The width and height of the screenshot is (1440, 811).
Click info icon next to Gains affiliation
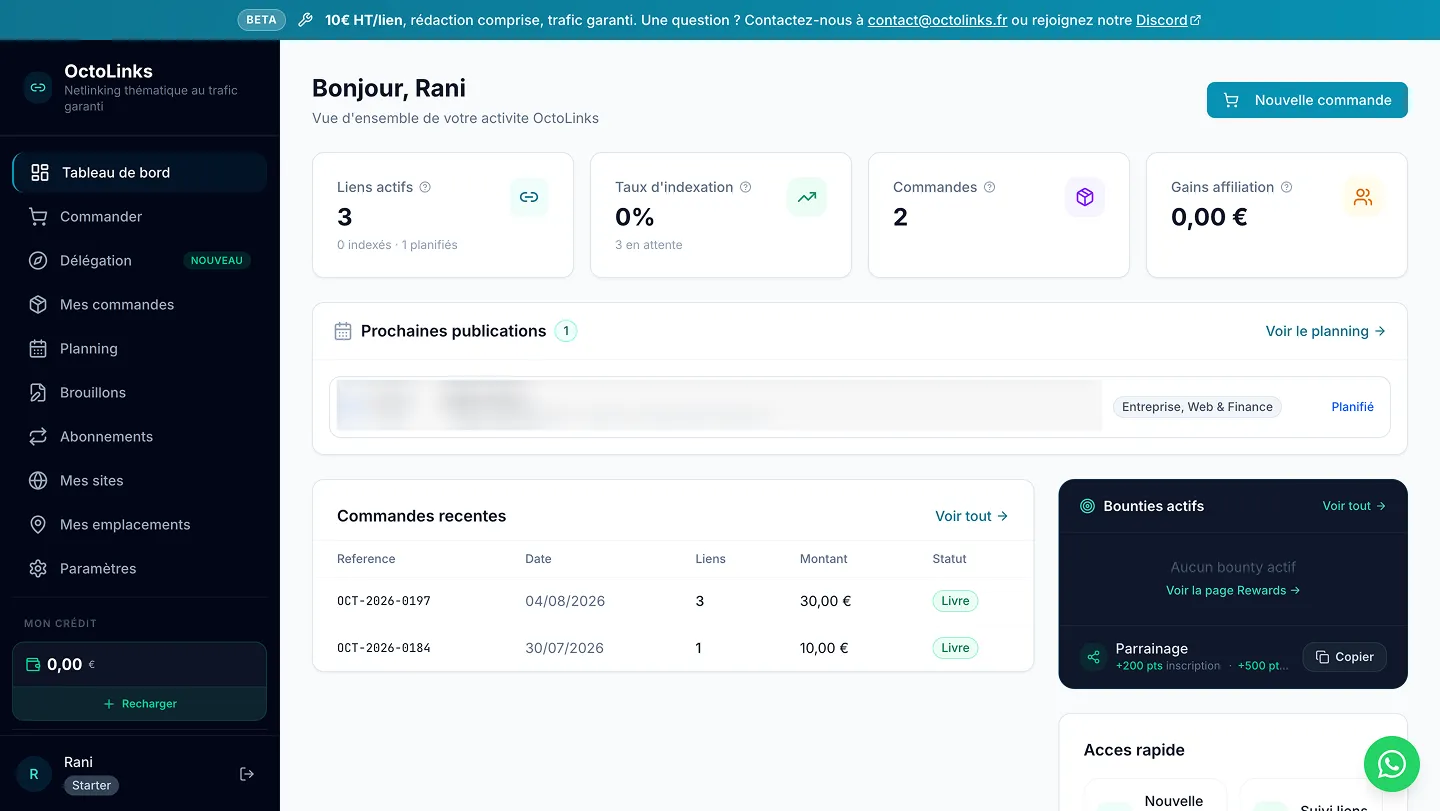click(x=1286, y=187)
